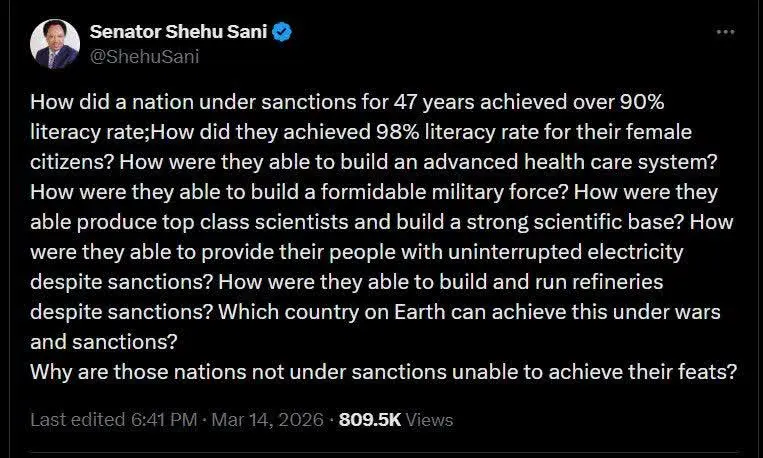Click the display name Senator Shehu Sani
The image size is (763, 458).
(x=179, y=33)
